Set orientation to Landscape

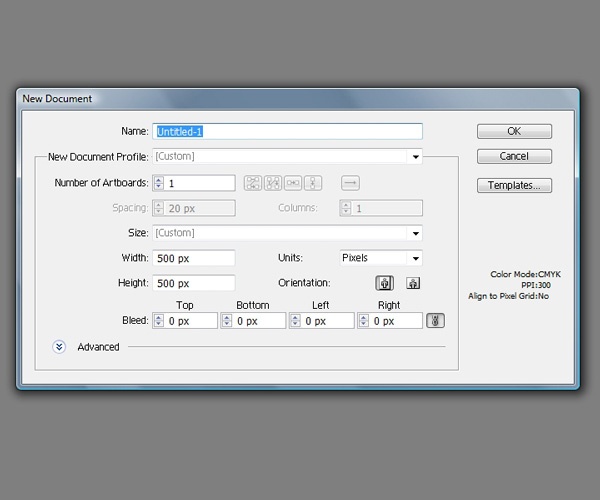pyautogui.click(x=413, y=283)
